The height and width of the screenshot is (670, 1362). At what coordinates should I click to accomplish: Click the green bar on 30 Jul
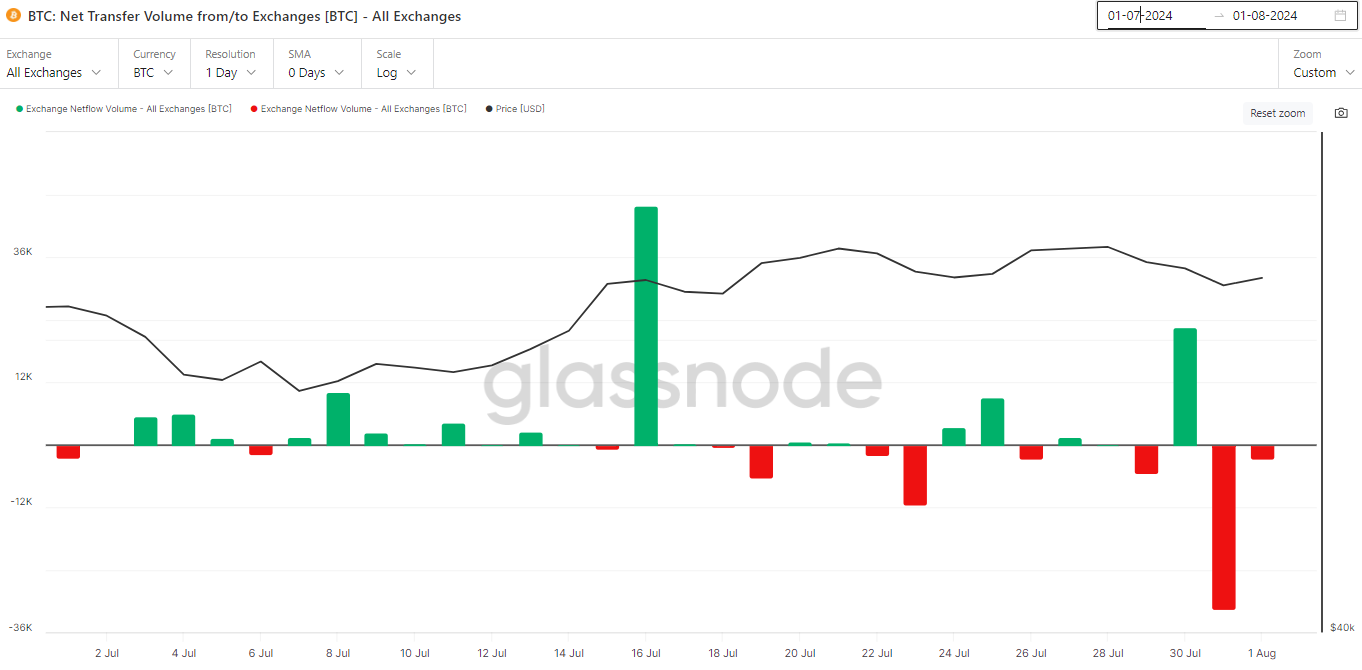[1185, 386]
